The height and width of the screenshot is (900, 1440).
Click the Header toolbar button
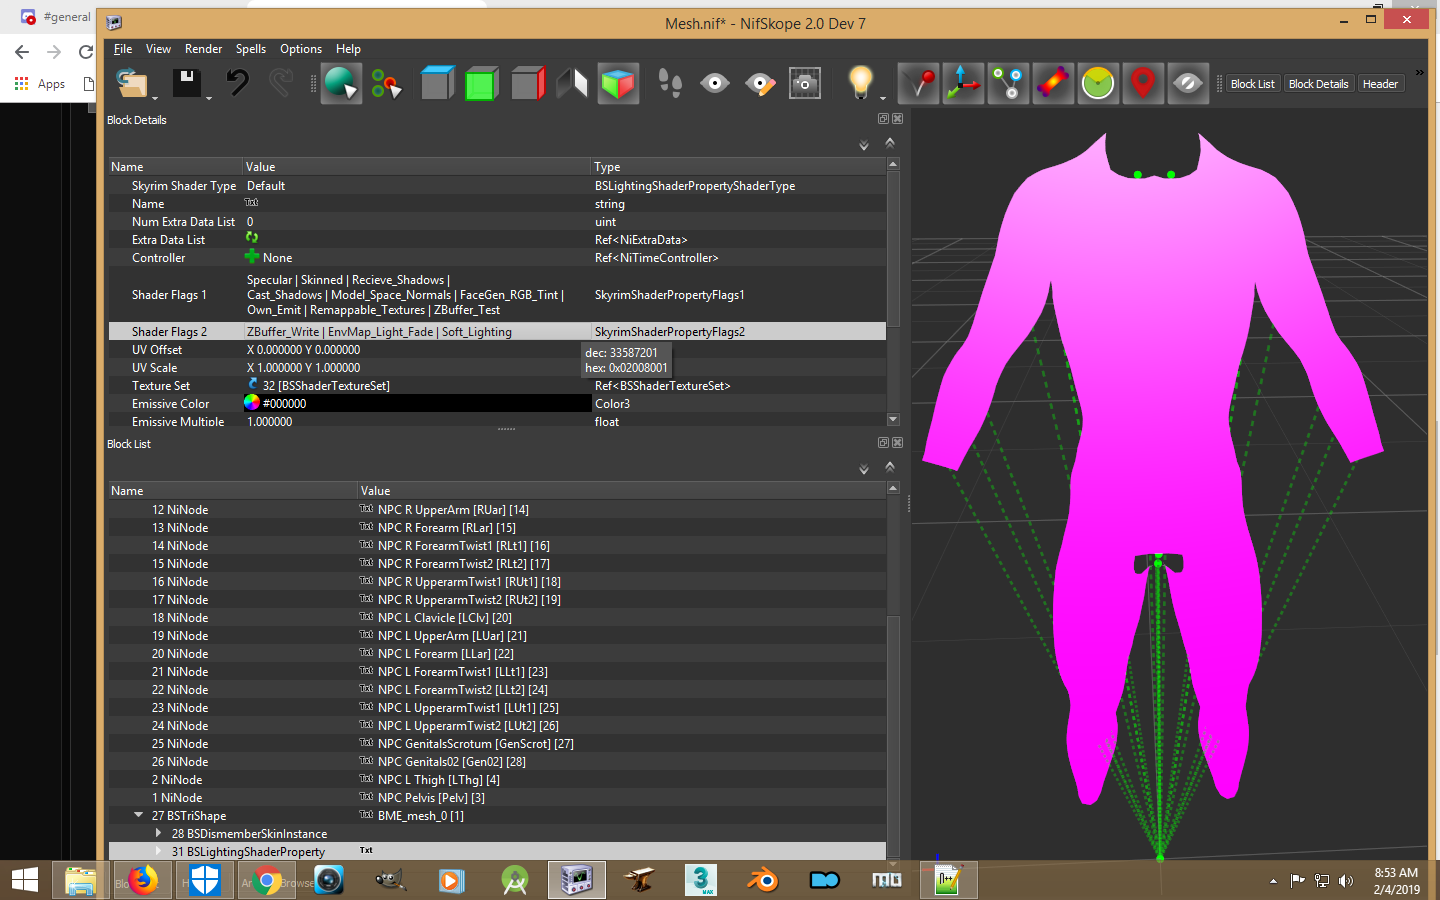[x=1380, y=84]
